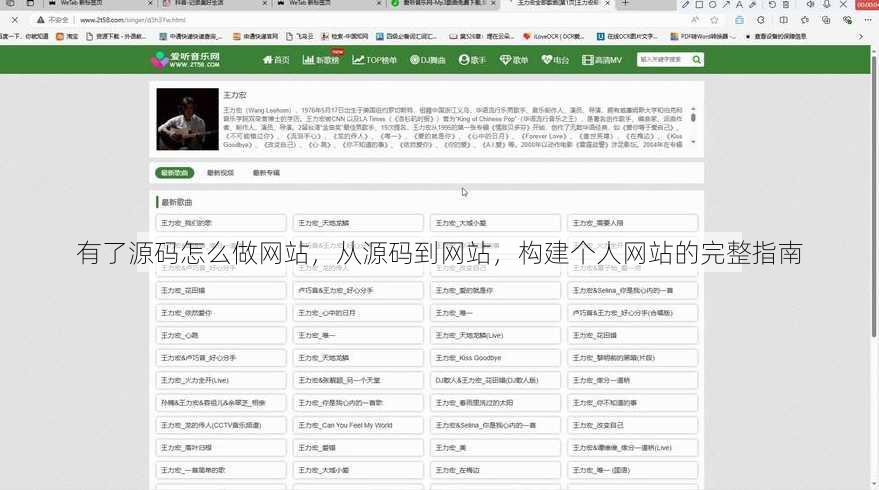Open 王力宏_落叶归根 song
Image resolution: width=879 pixels, height=490 pixels.
click(x=221, y=447)
